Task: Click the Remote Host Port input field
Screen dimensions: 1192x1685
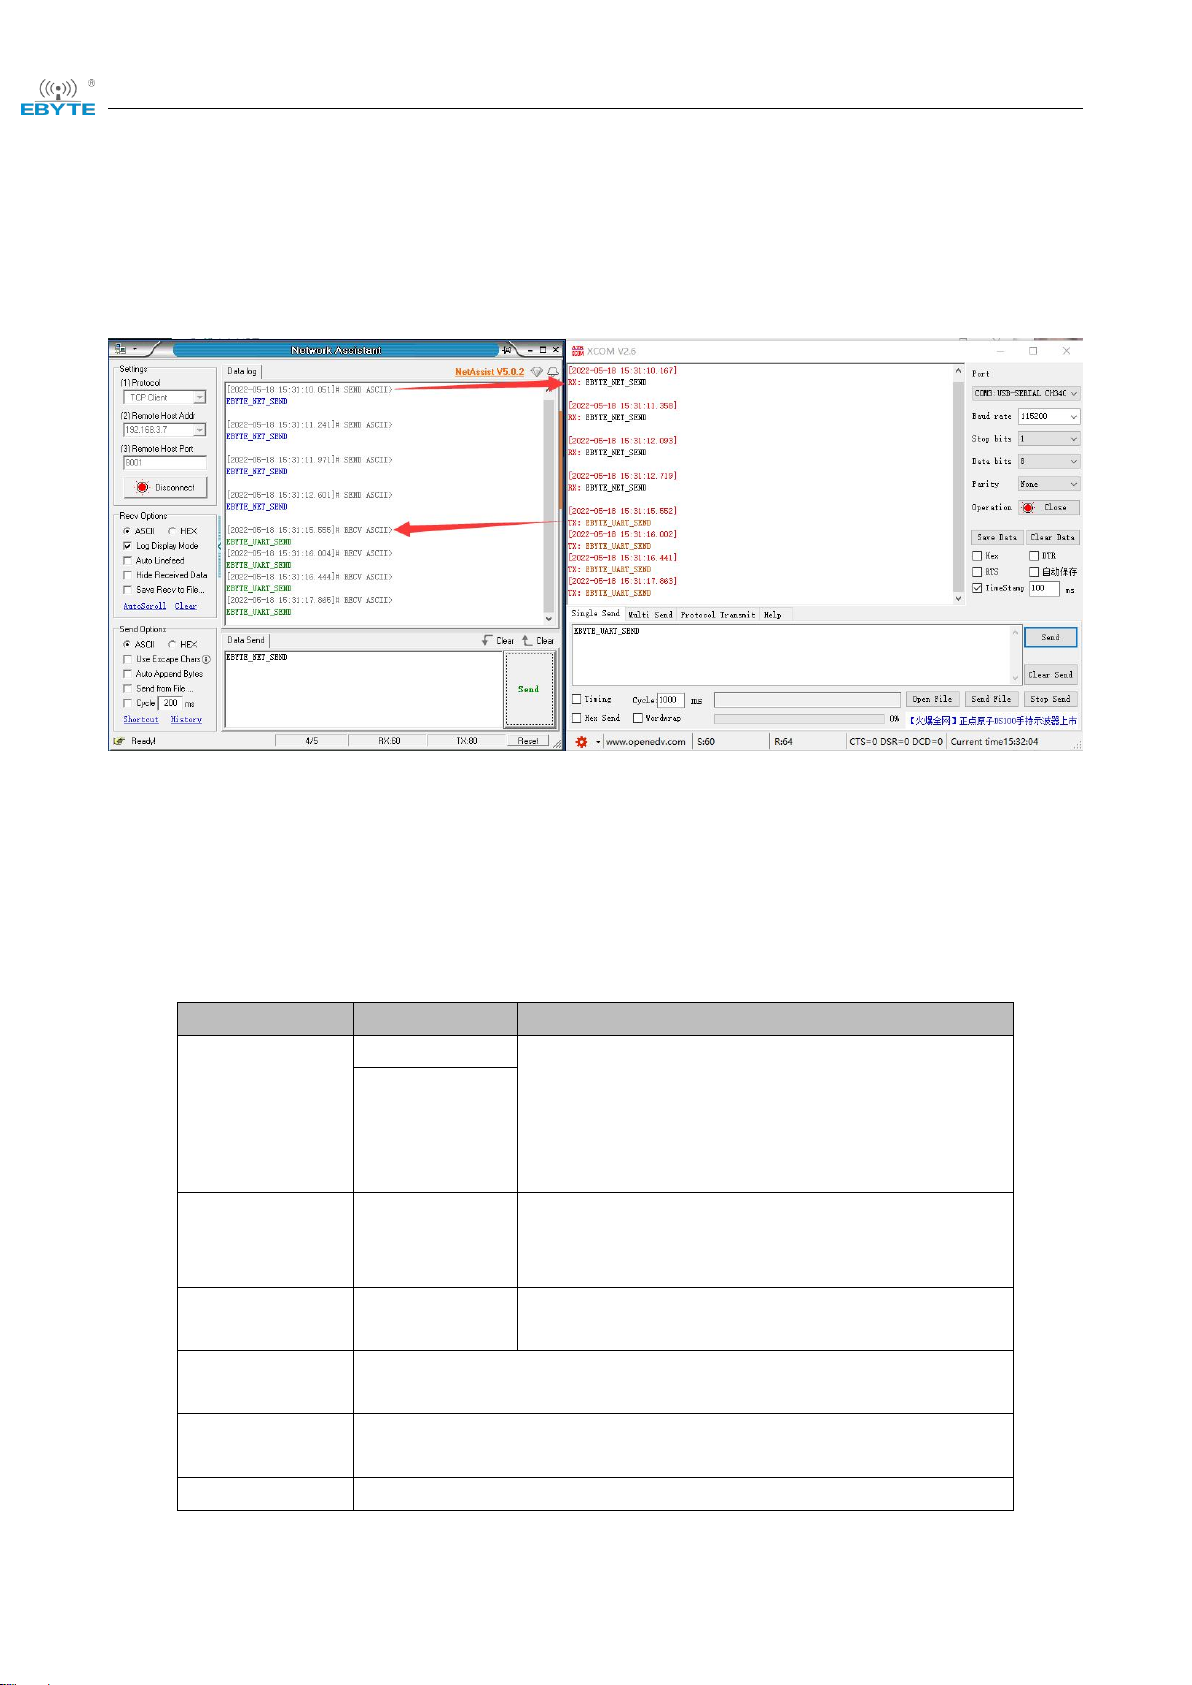Action: pos(164,463)
